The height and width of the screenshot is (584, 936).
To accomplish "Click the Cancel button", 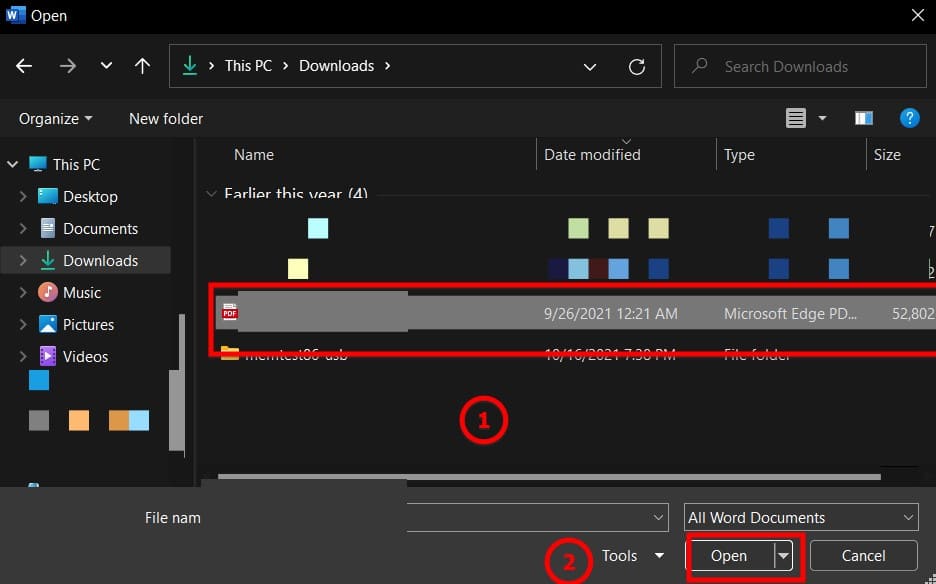I will (863, 556).
